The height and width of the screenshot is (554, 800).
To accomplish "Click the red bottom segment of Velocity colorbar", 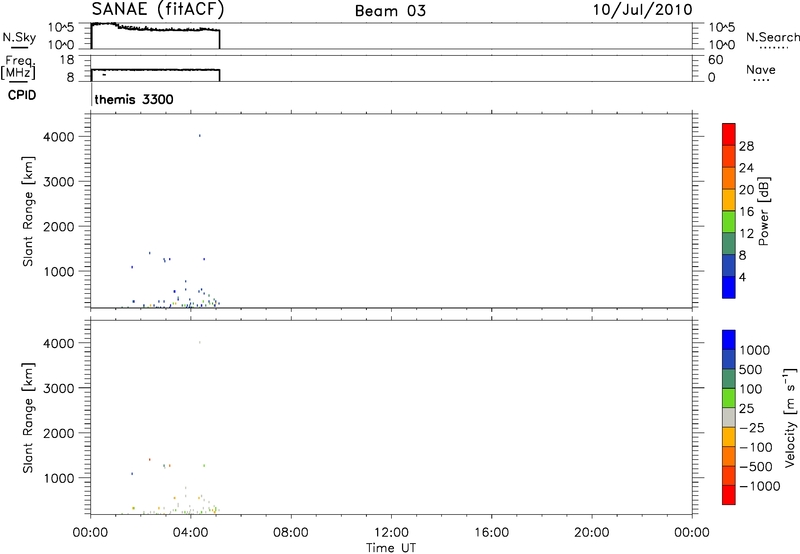I will coord(729,495).
